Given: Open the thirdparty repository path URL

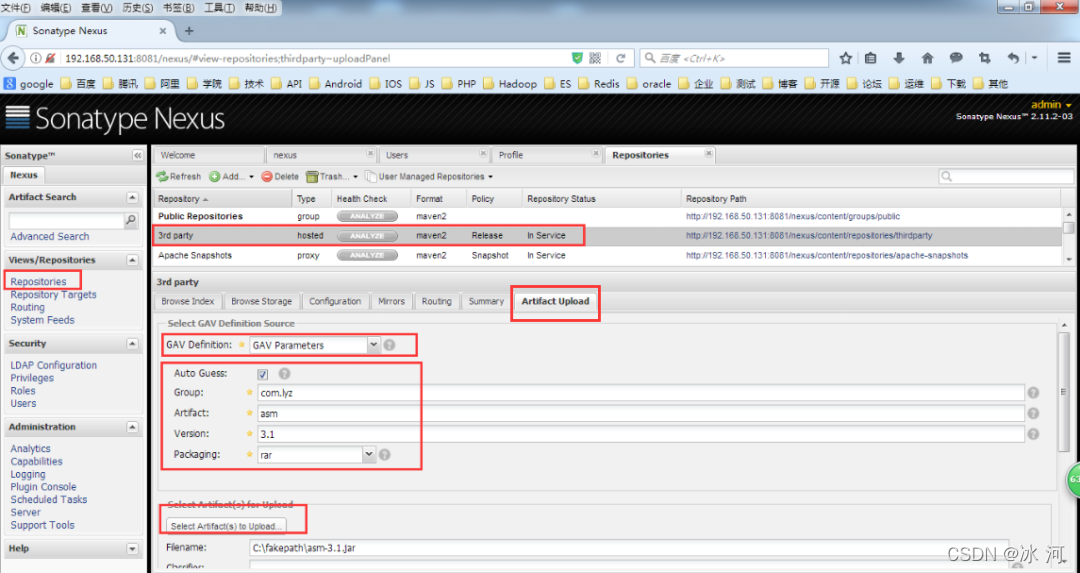Looking at the screenshot, I should tap(809, 236).
